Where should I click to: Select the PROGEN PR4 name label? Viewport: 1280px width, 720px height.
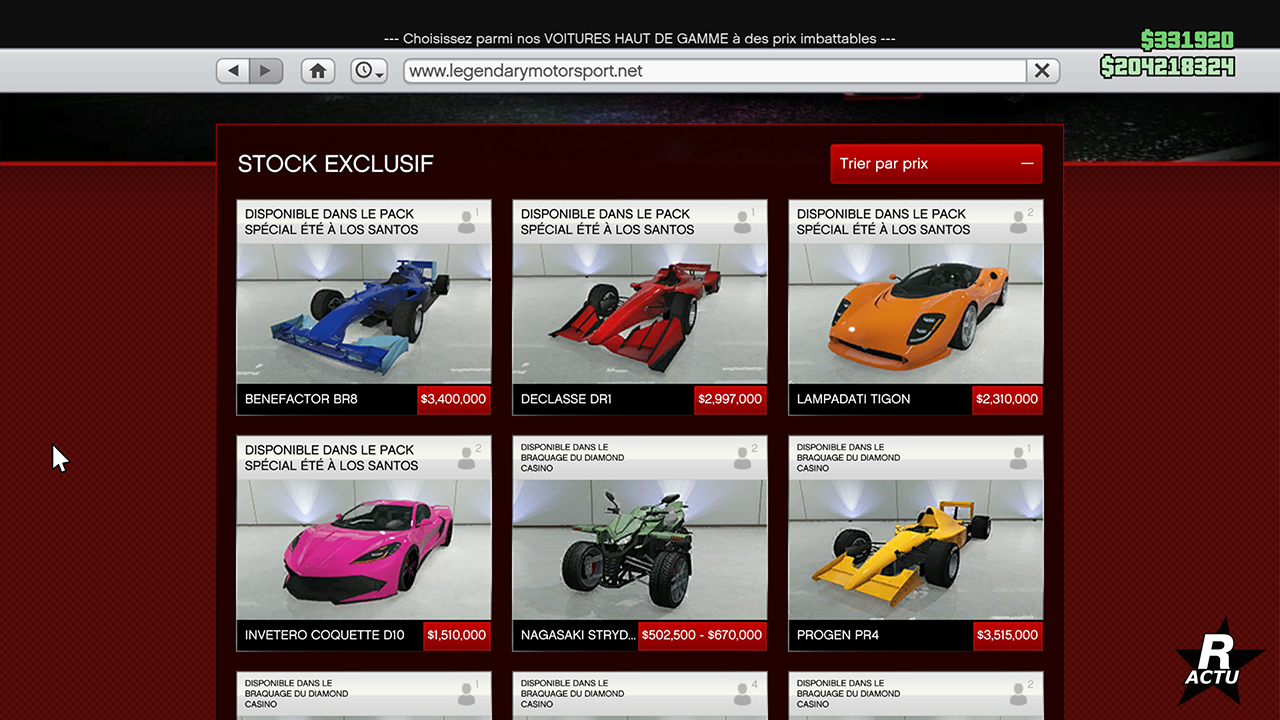click(839, 635)
